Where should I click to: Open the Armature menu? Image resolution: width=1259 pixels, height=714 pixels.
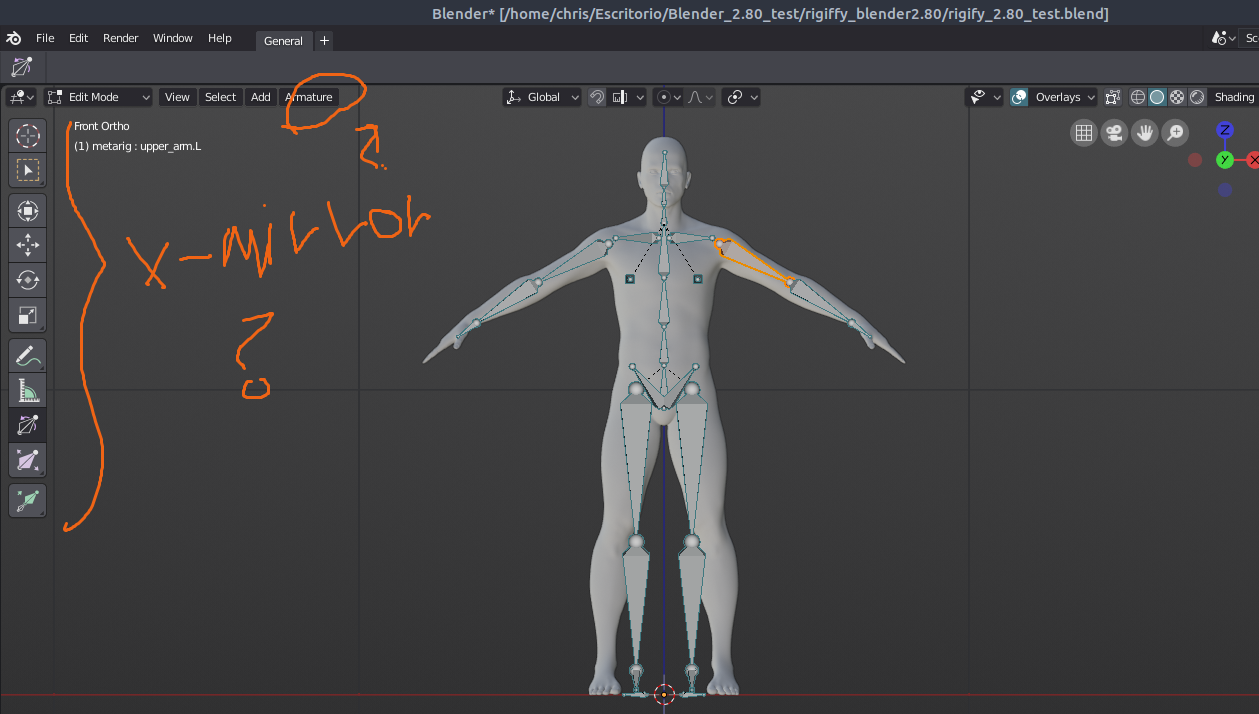pos(308,97)
